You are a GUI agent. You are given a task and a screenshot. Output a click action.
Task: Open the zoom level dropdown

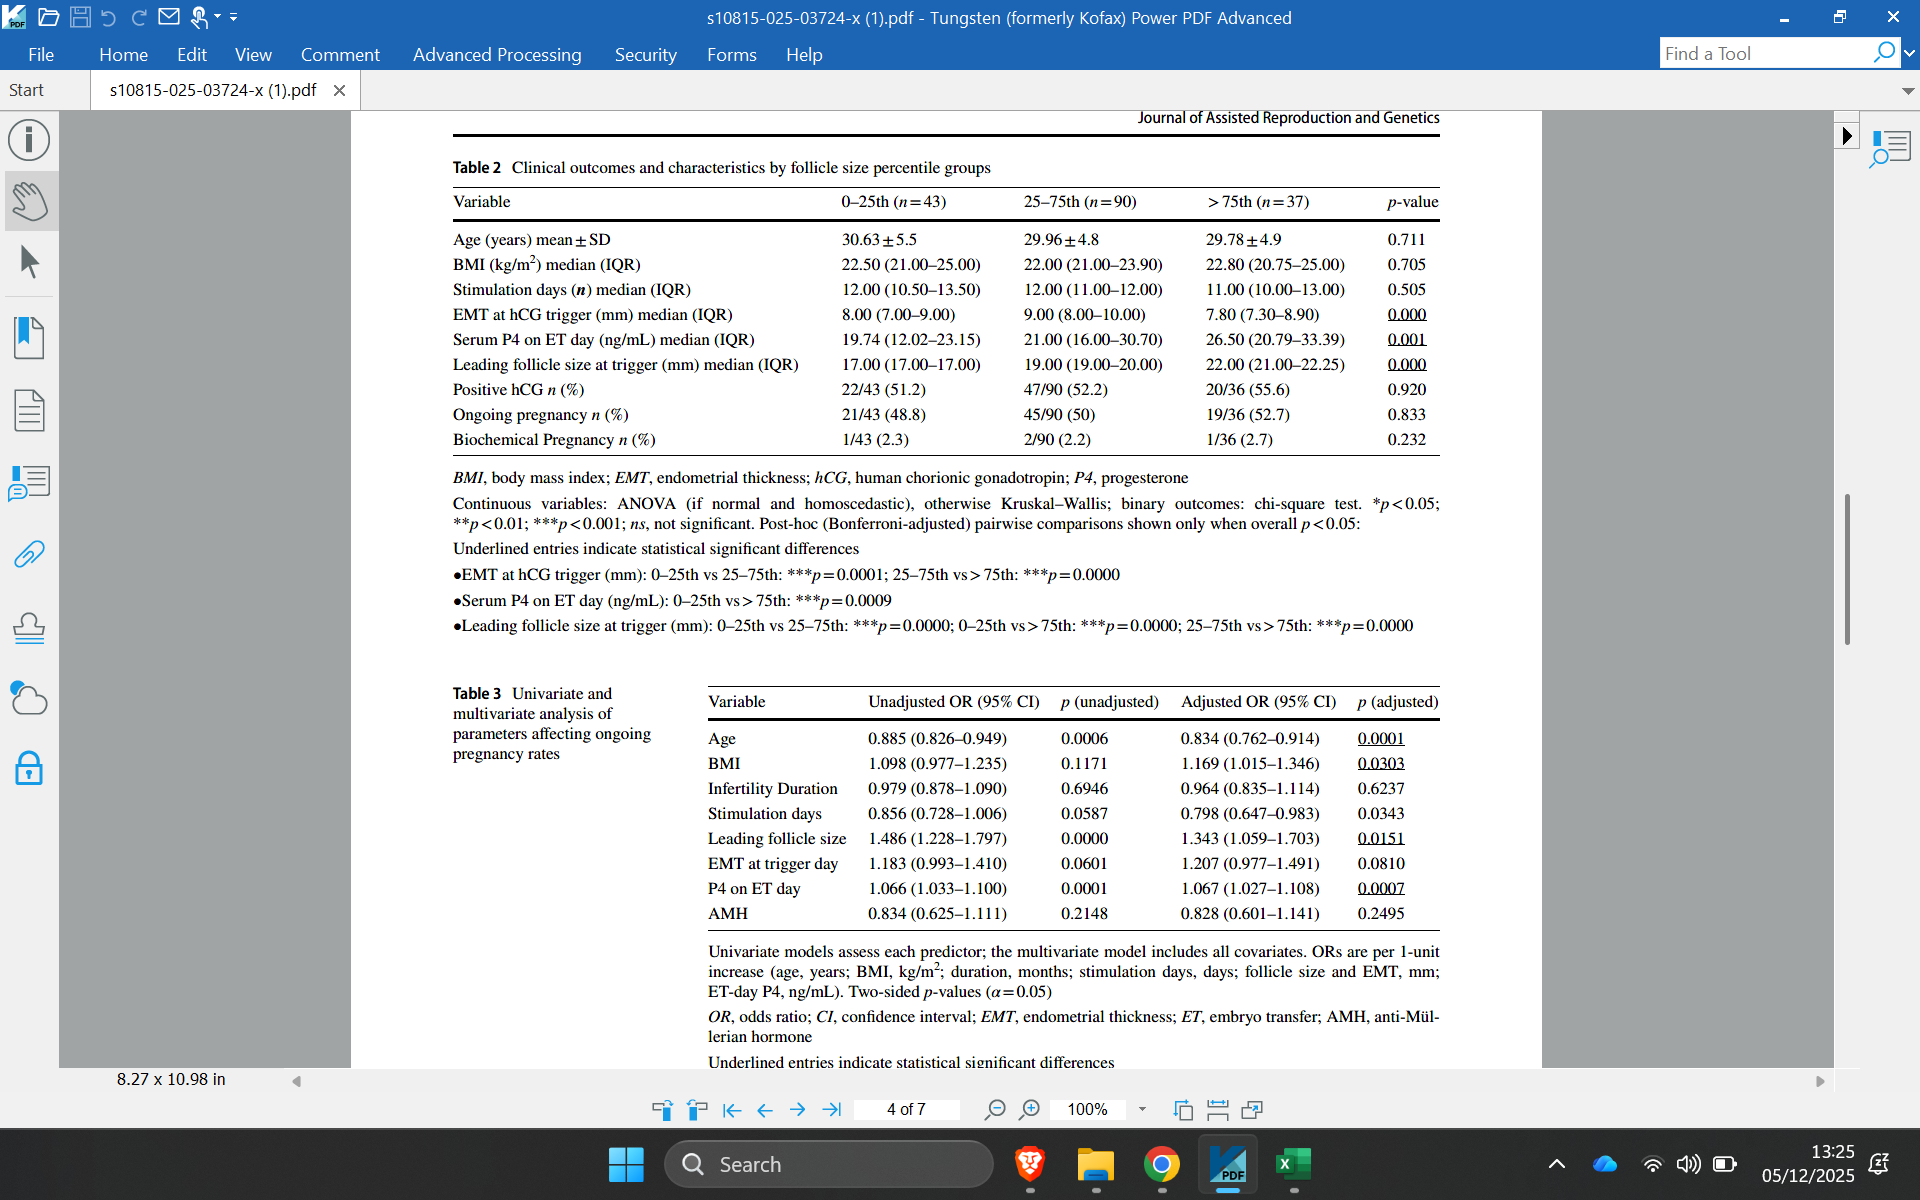coord(1142,1109)
